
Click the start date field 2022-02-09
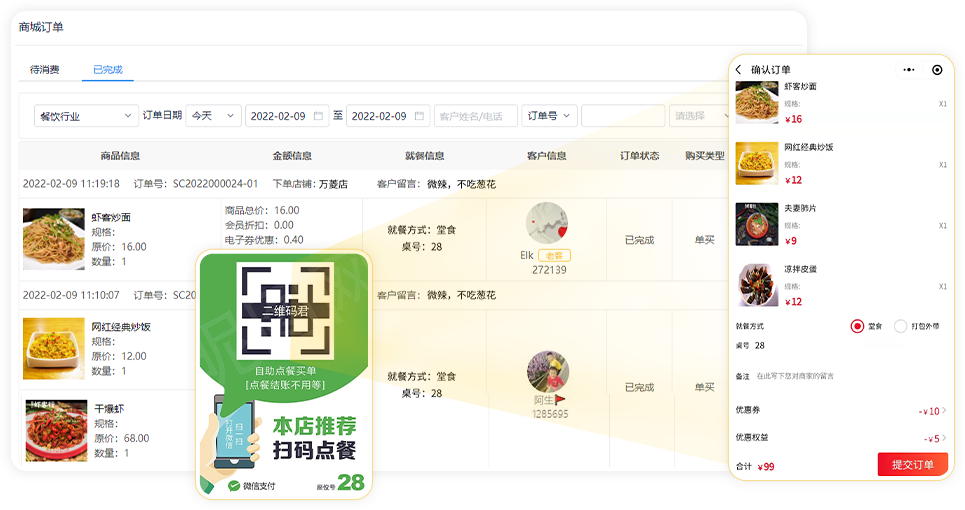[x=287, y=116]
